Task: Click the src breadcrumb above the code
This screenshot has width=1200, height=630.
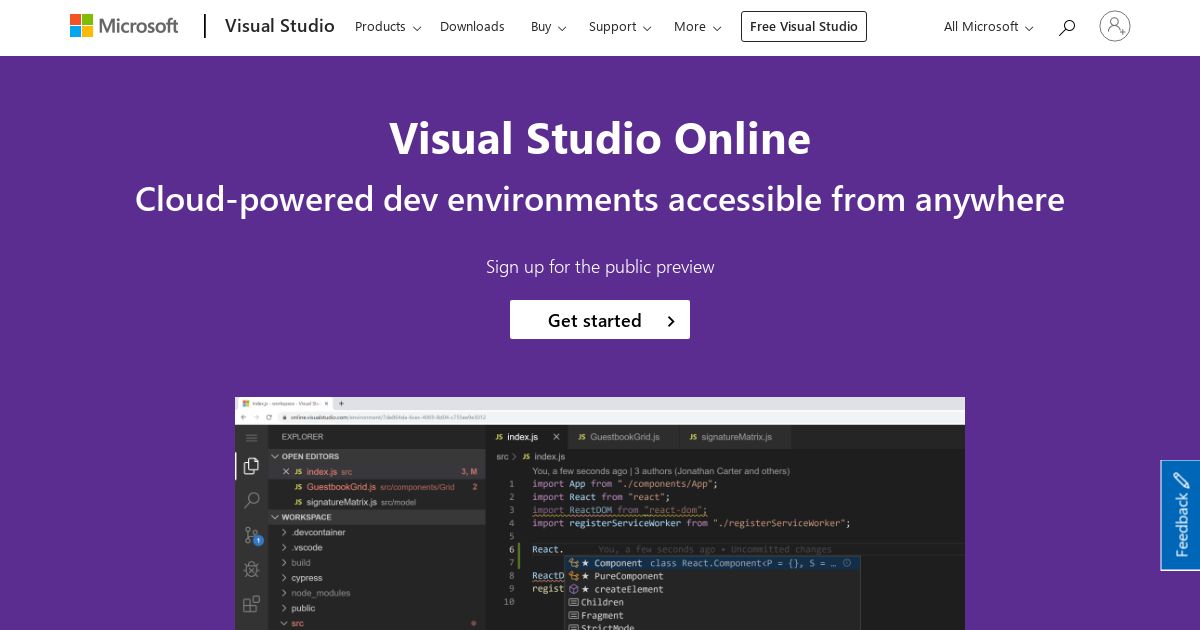Action: coord(503,456)
